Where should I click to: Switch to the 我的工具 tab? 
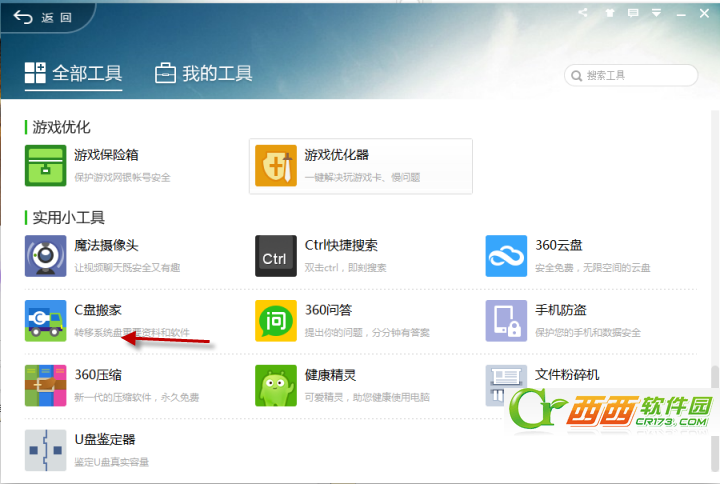click(x=204, y=73)
